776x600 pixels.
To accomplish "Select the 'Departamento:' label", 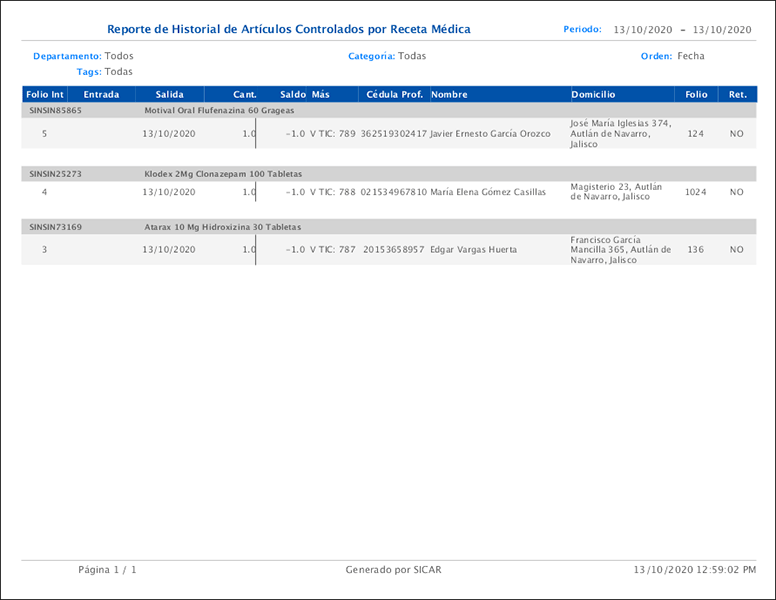I will point(67,56).
